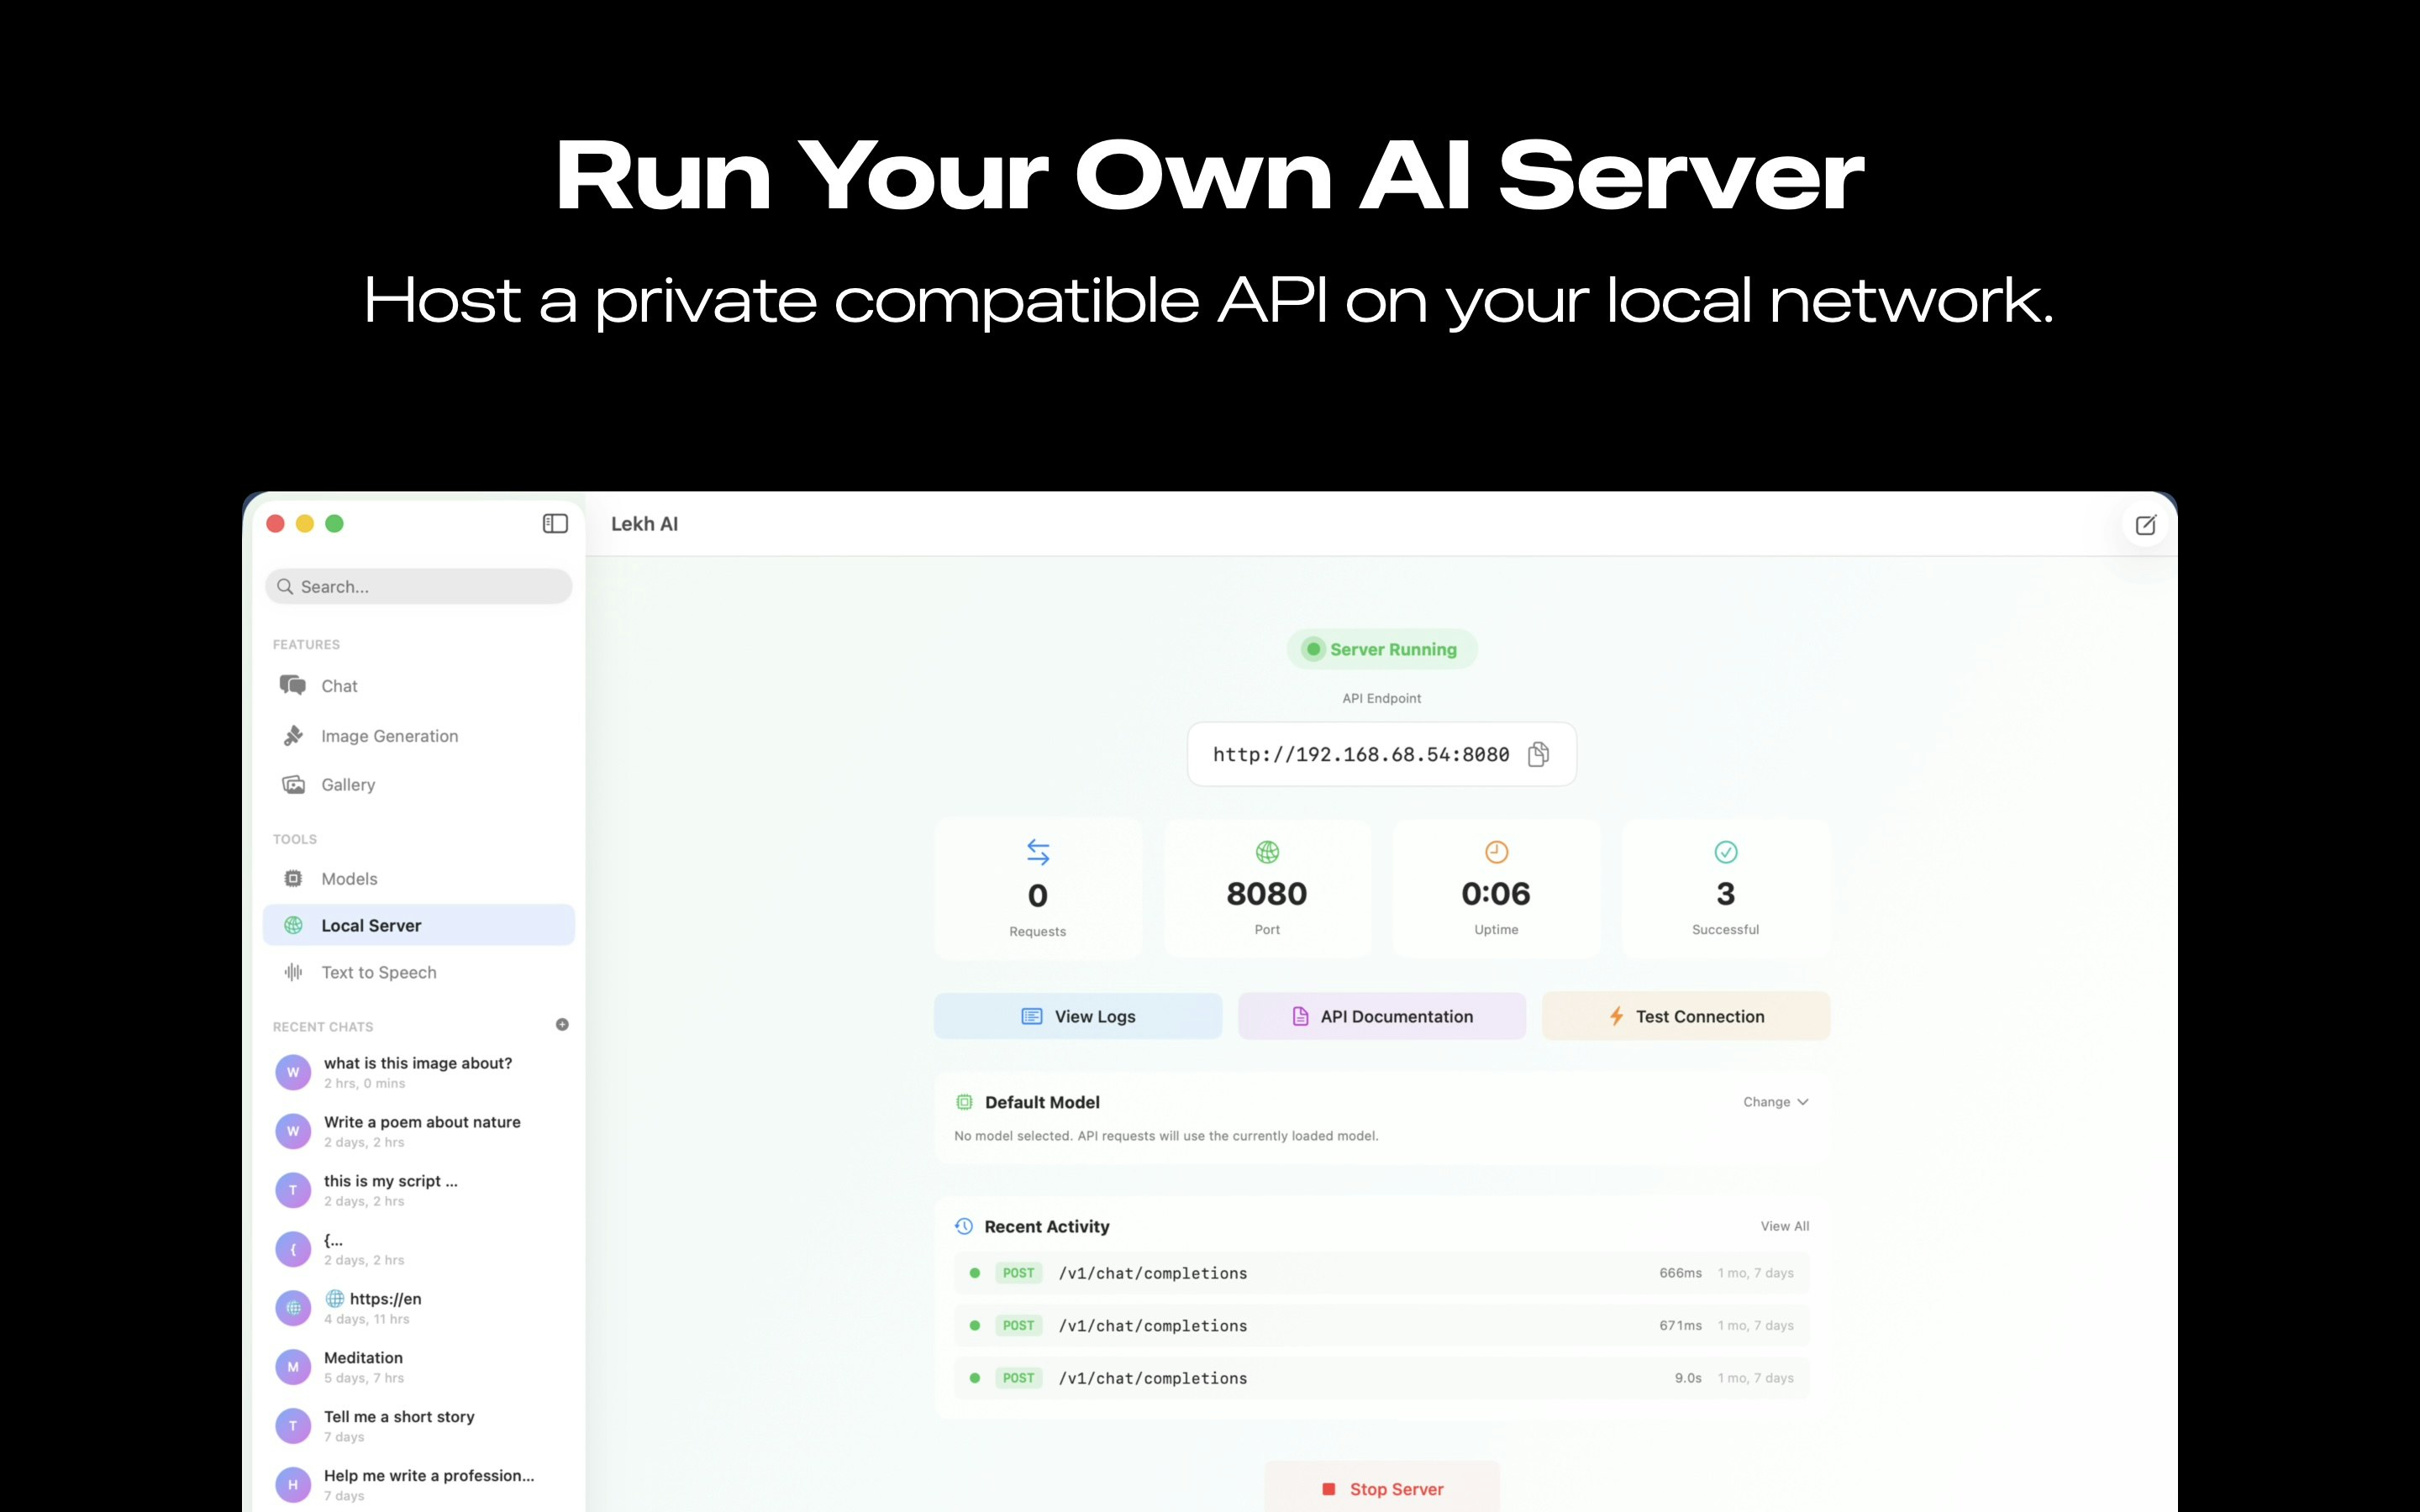Open Text to Speech tool
The width and height of the screenshot is (2420, 1512).
point(378,972)
